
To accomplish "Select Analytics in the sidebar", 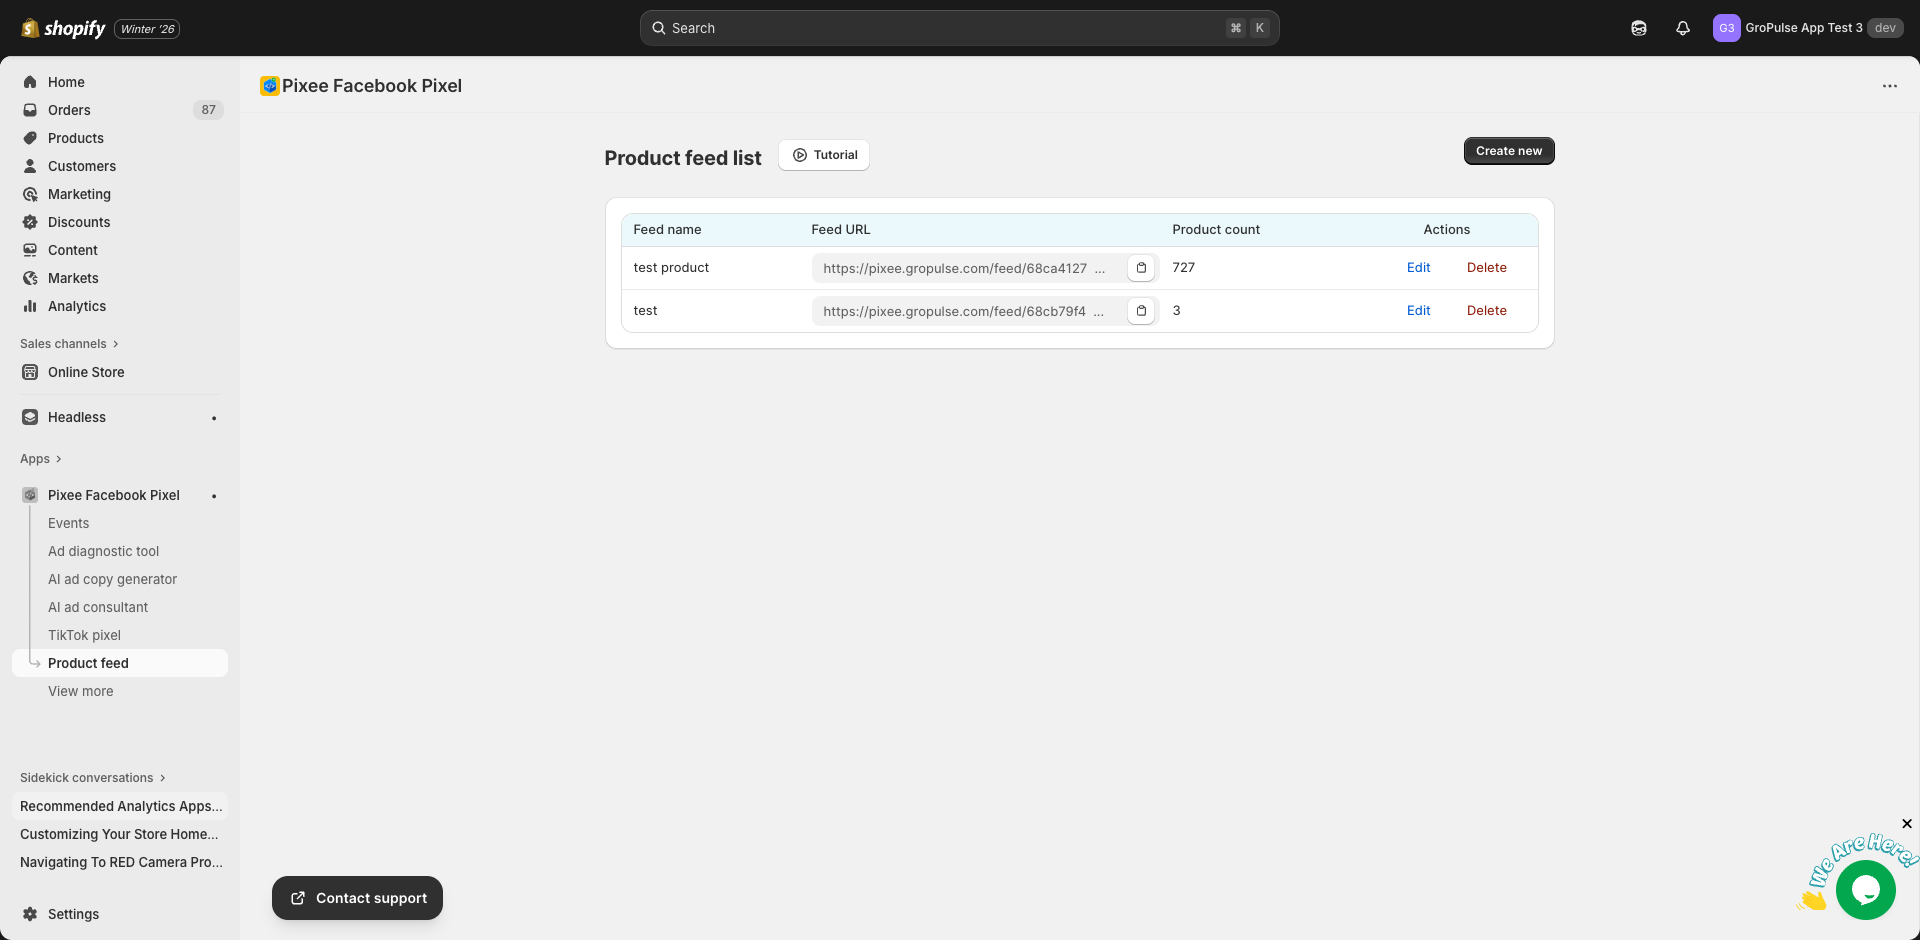I will [75, 306].
